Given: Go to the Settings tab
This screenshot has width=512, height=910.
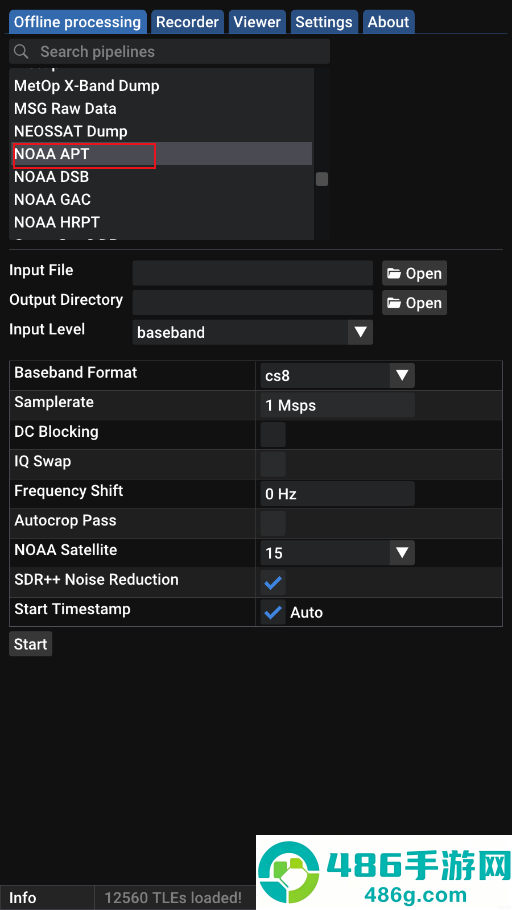Looking at the screenshot, I should coord(324,22).
